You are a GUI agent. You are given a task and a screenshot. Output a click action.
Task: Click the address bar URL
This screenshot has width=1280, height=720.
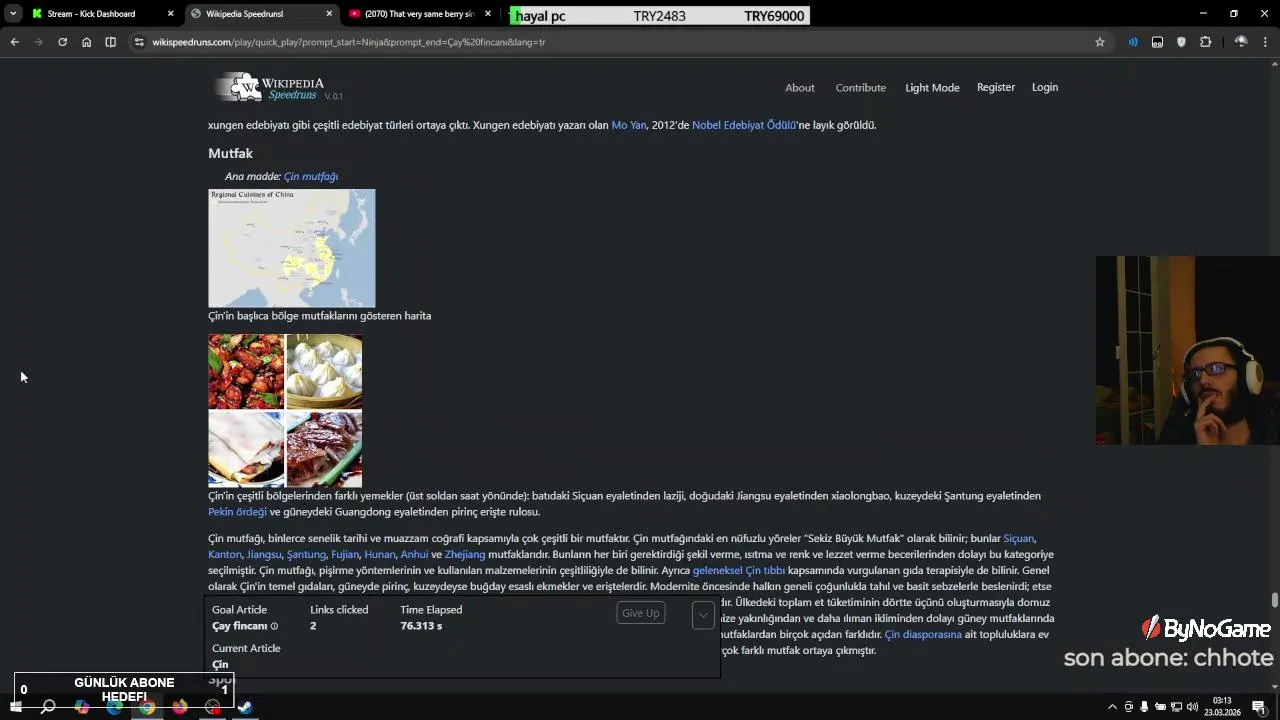coord(348,42)
